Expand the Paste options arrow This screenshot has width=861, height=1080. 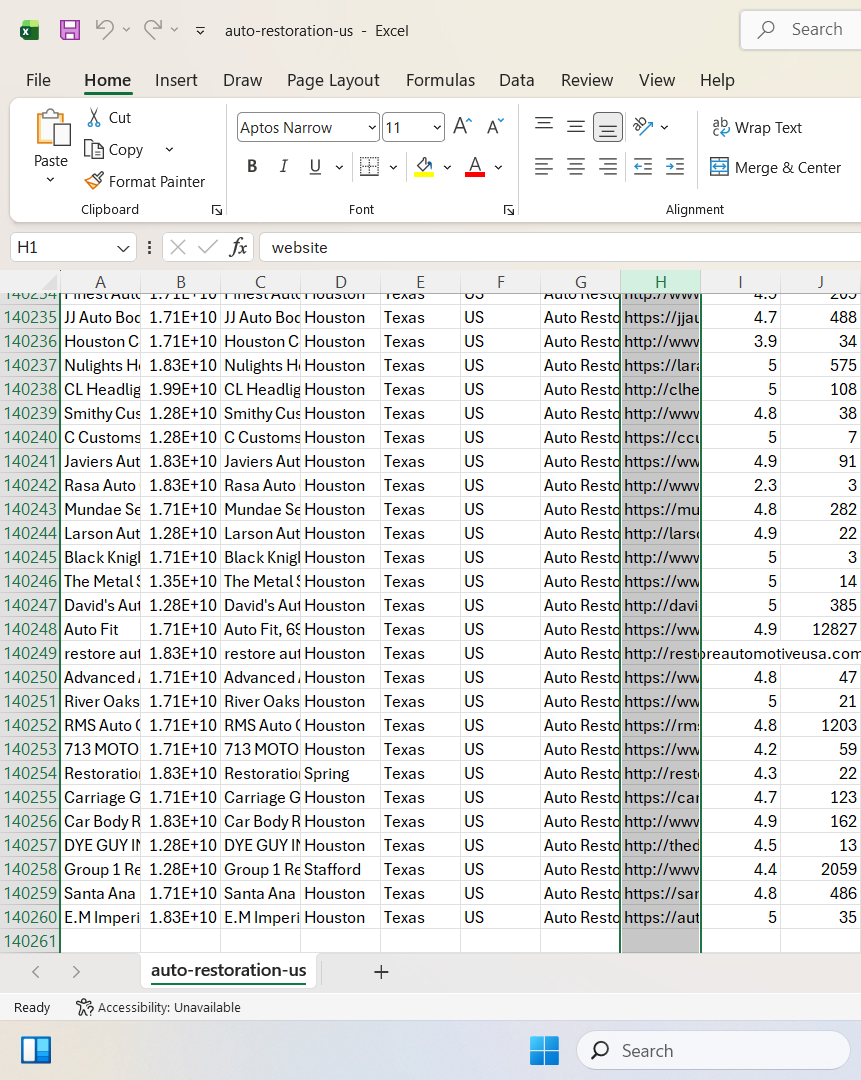[x=50, y=180]
